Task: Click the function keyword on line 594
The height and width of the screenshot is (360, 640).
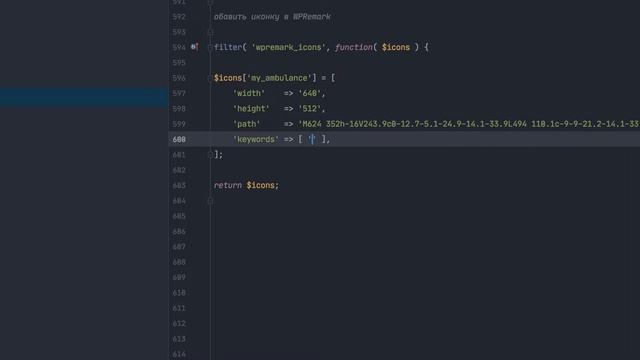Action: pos(354,47)
